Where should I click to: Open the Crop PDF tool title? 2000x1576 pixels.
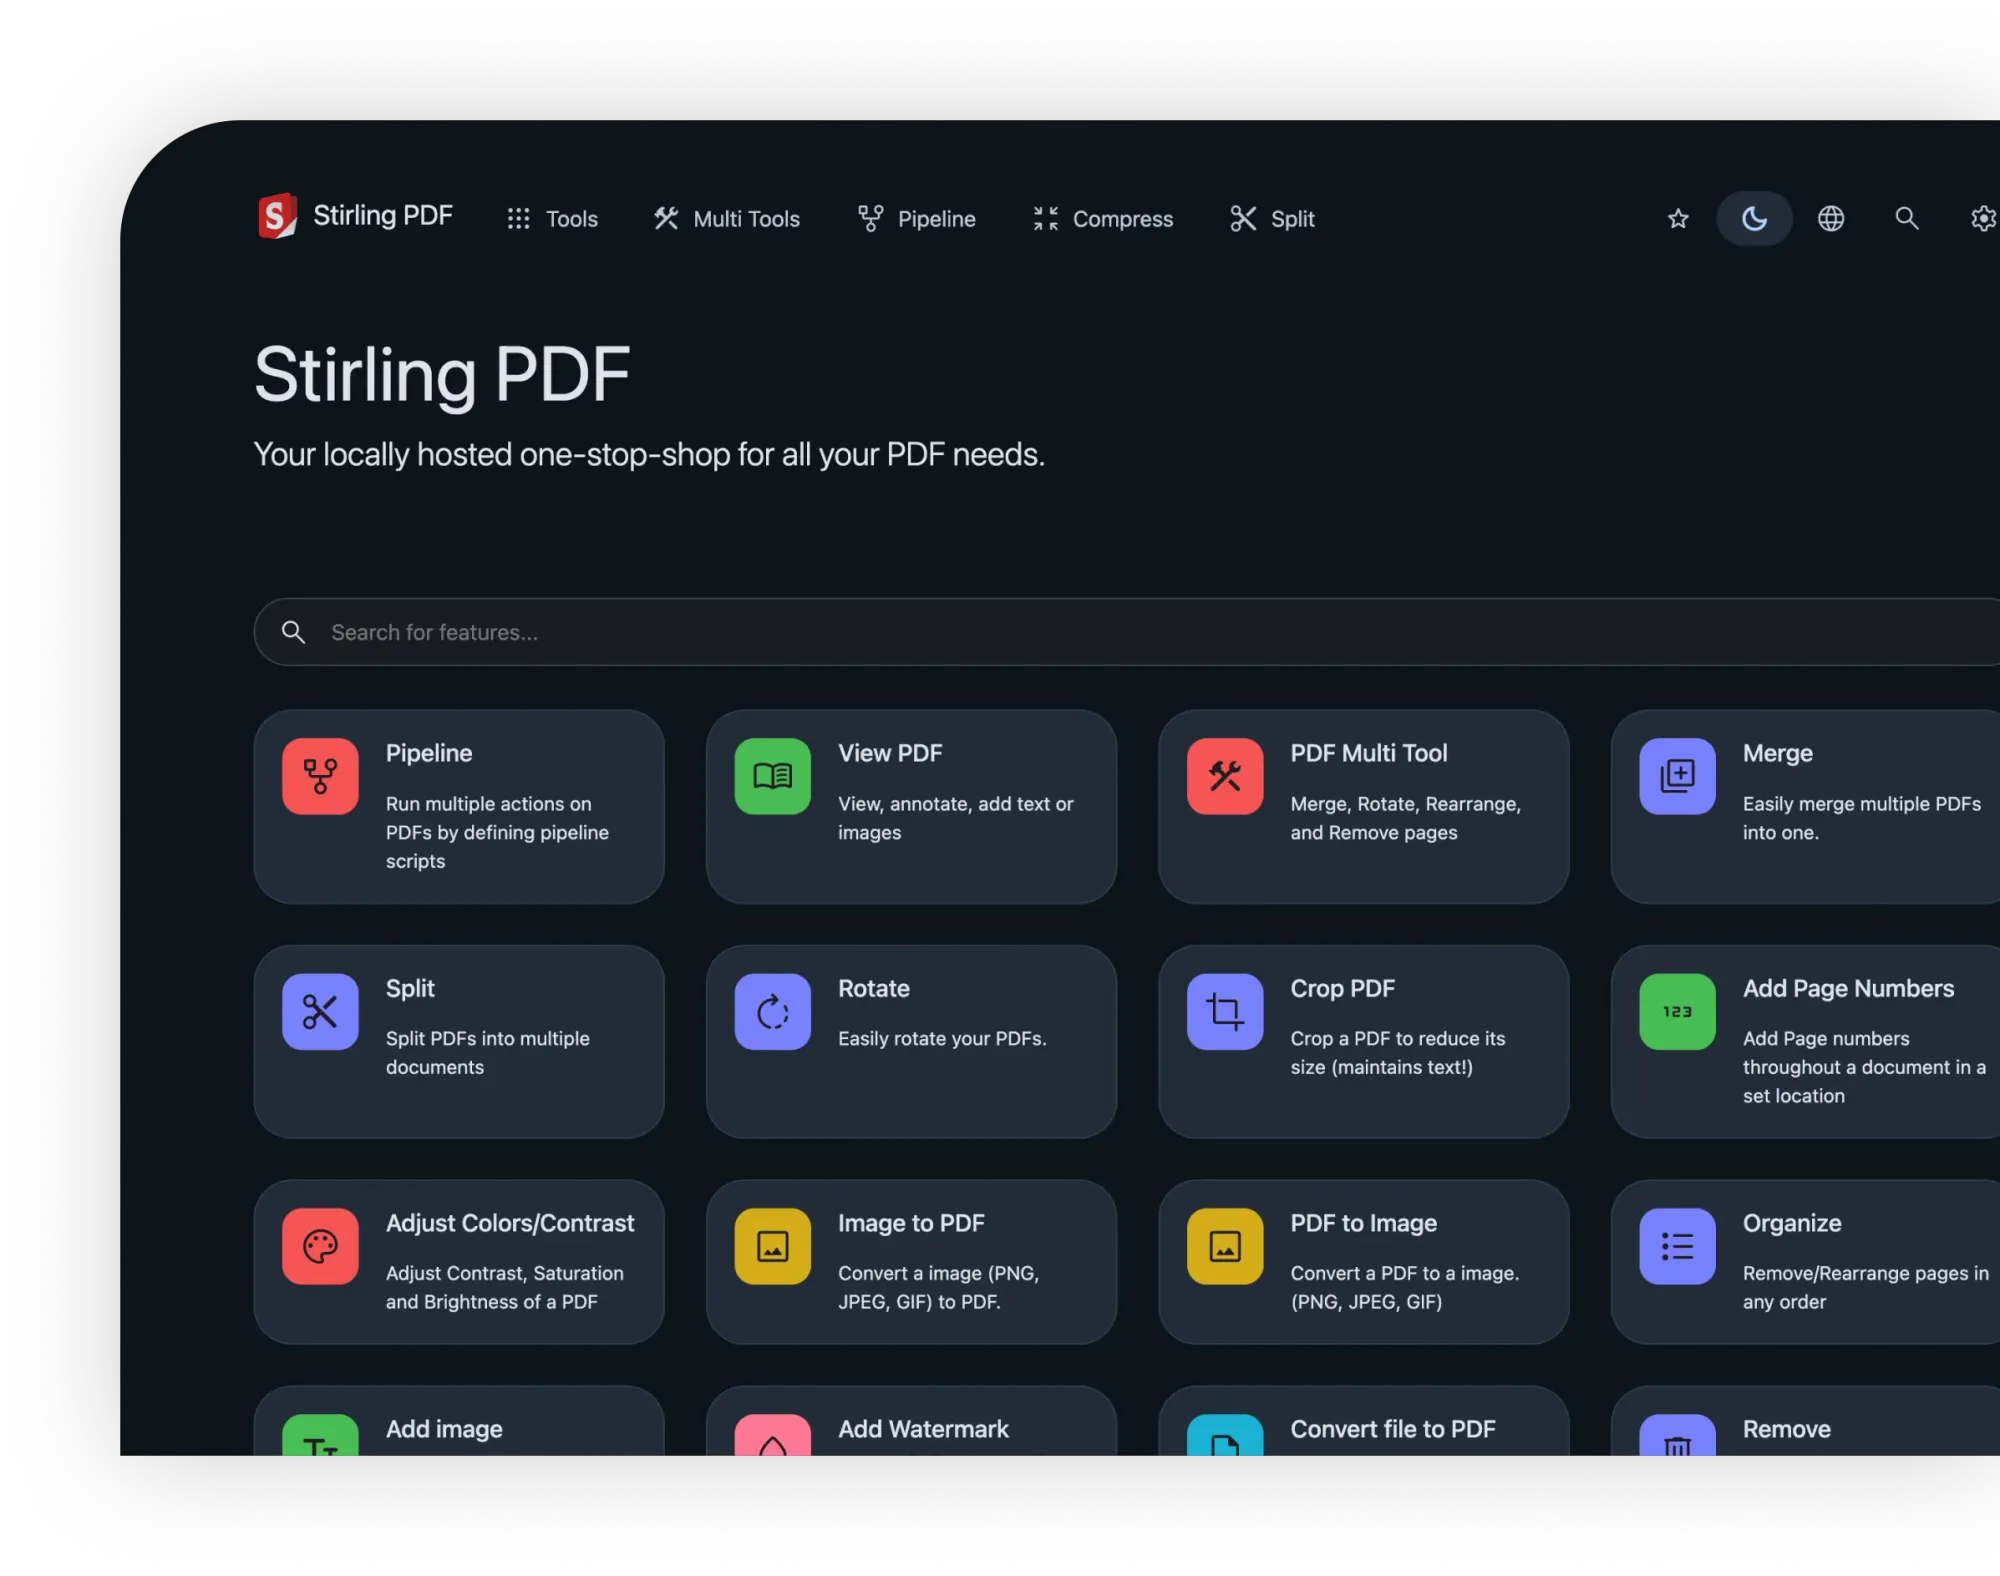pyautogui.click(x=1343, y=988)
